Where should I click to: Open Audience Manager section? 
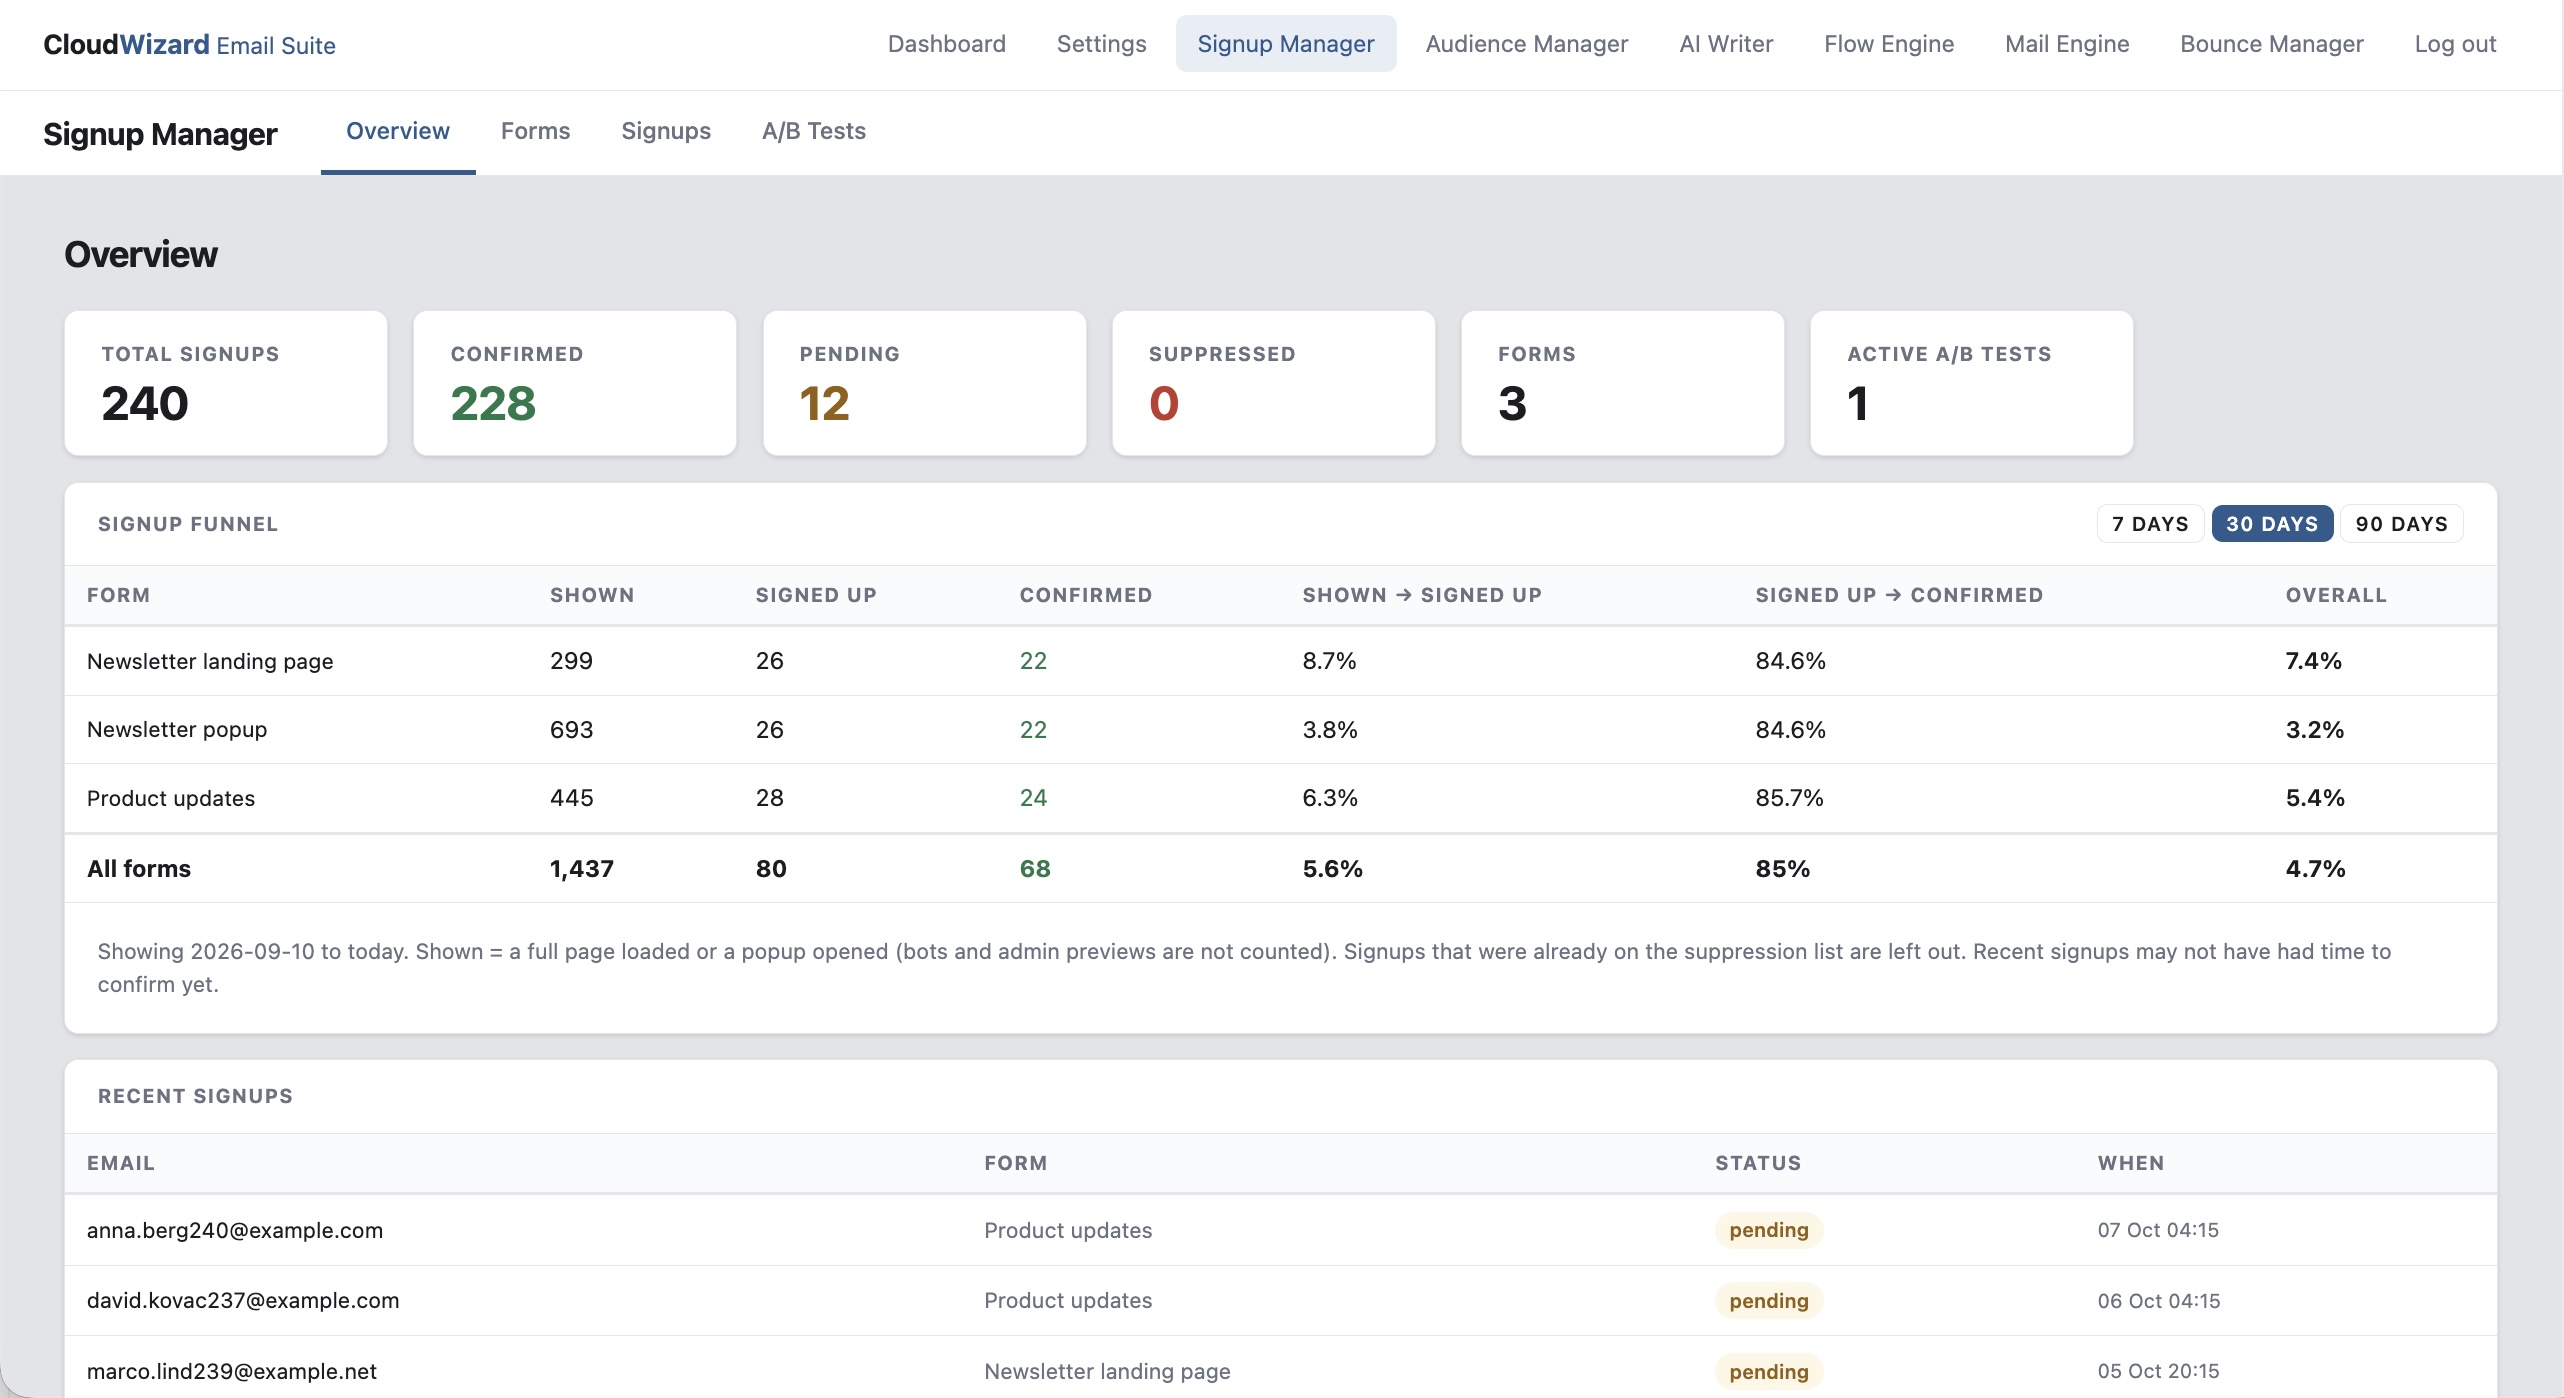click(1526, 44)
